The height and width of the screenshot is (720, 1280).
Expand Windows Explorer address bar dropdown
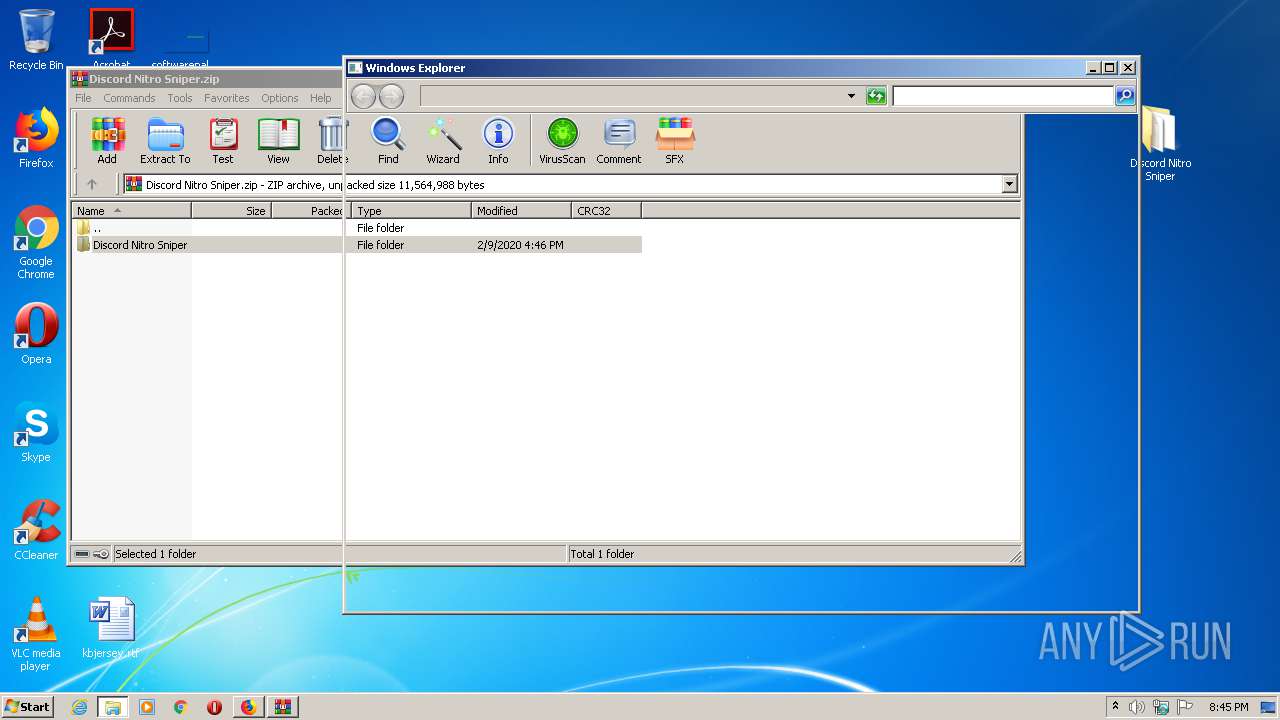pos(851,96)
